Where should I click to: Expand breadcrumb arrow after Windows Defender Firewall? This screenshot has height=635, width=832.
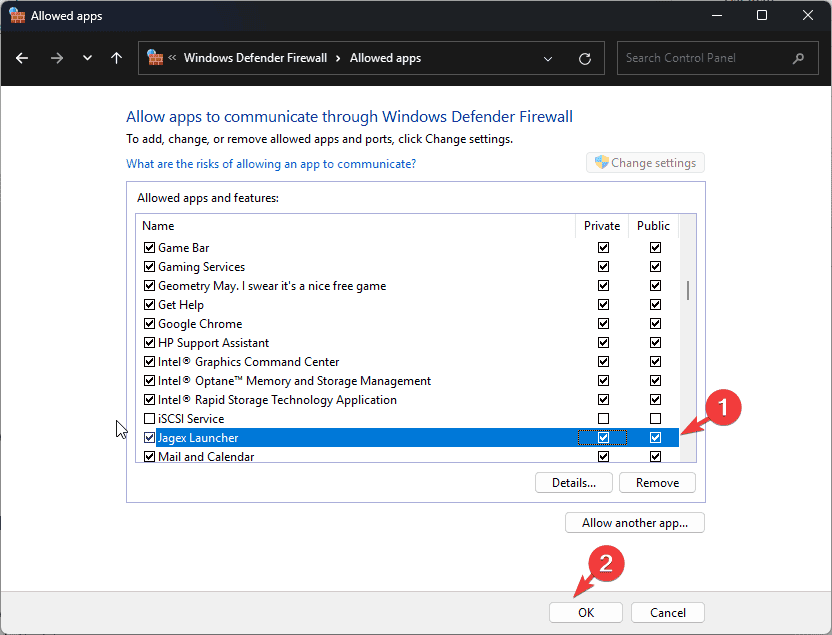338,58
